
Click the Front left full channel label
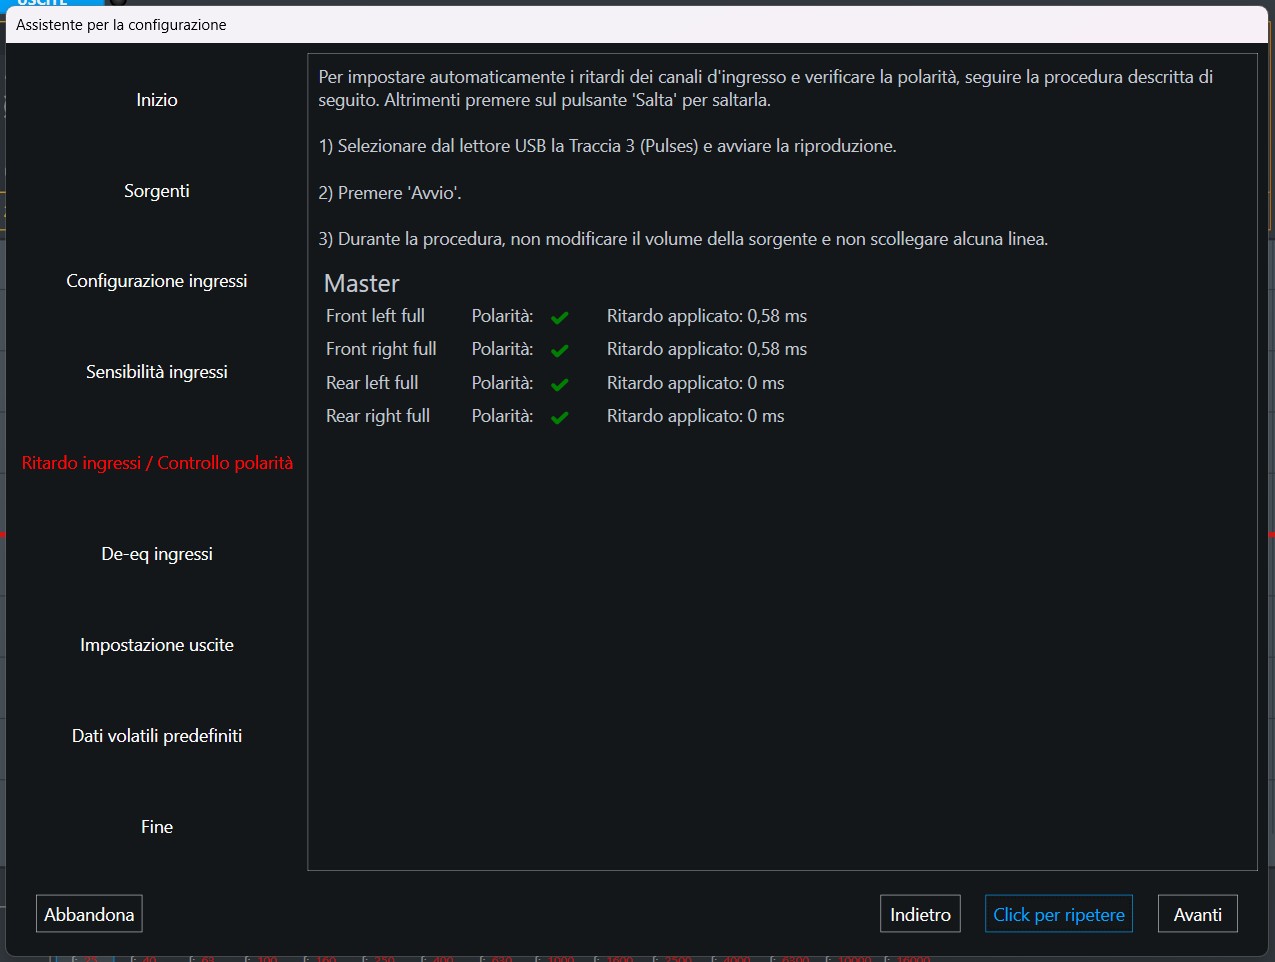coord(375,316)
